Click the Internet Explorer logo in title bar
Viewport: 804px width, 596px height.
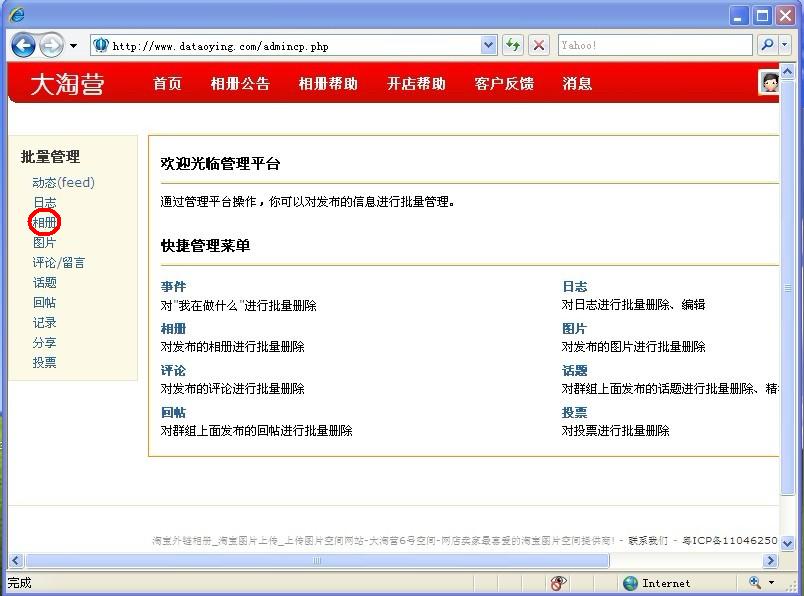(17, 14)
